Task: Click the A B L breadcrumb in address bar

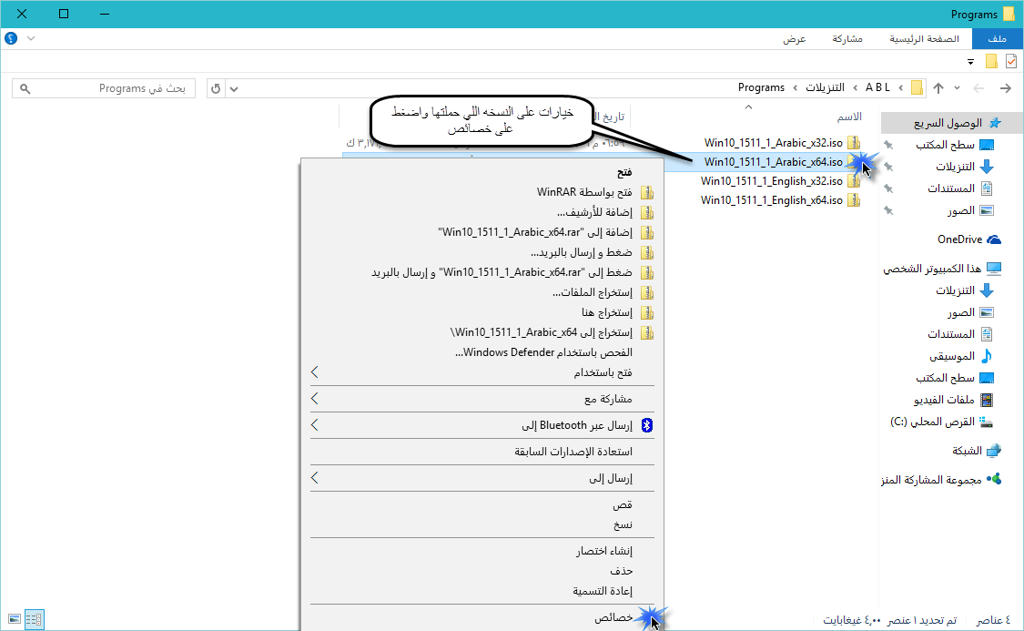Action: coord(878,88)
